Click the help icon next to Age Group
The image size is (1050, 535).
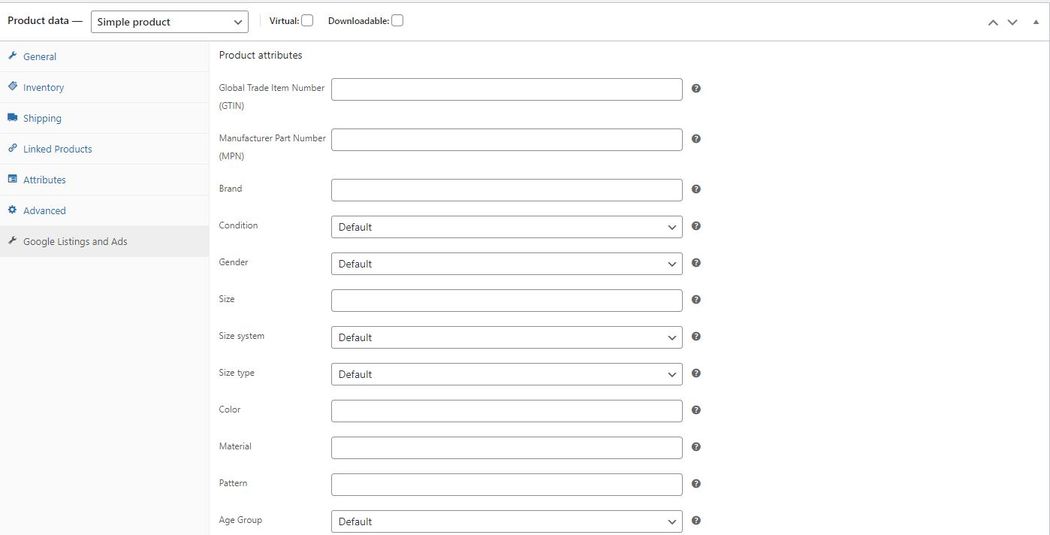[x=696, y=521]
